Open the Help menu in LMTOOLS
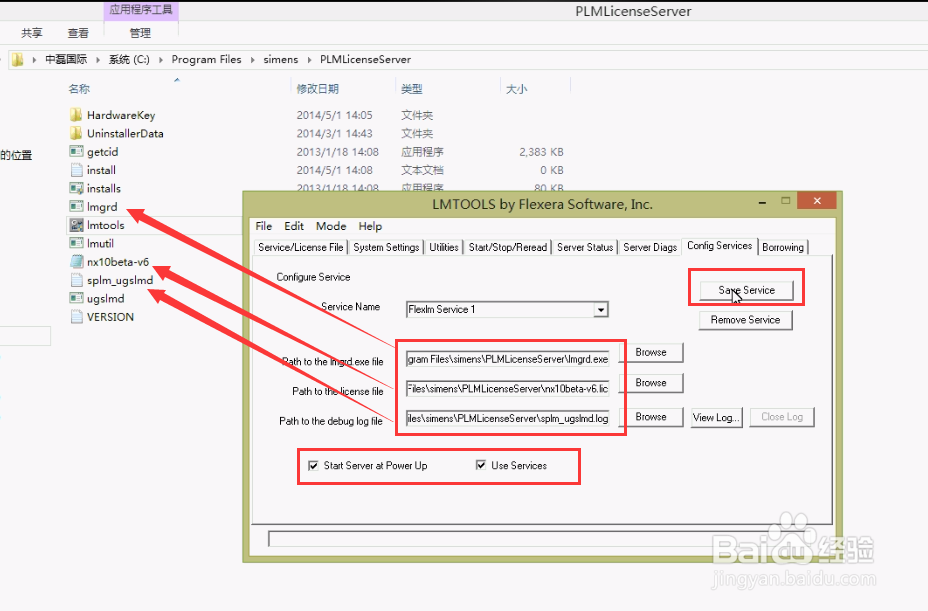 [370, 226]
